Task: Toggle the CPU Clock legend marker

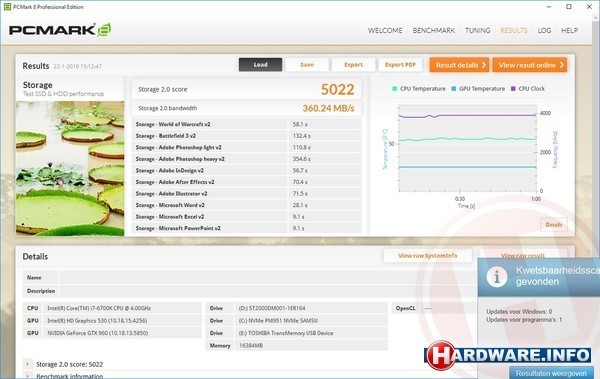Action: point(513,89)
